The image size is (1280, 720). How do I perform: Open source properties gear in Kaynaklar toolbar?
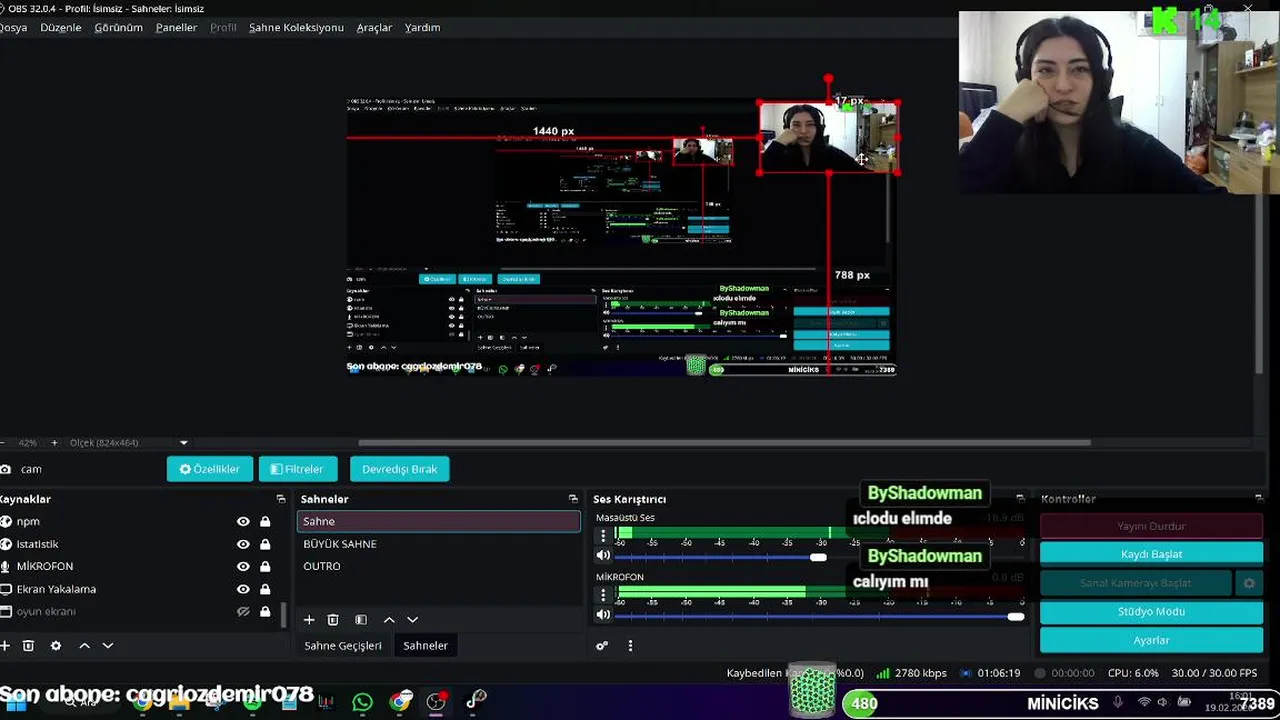click(x=56, y=646)
